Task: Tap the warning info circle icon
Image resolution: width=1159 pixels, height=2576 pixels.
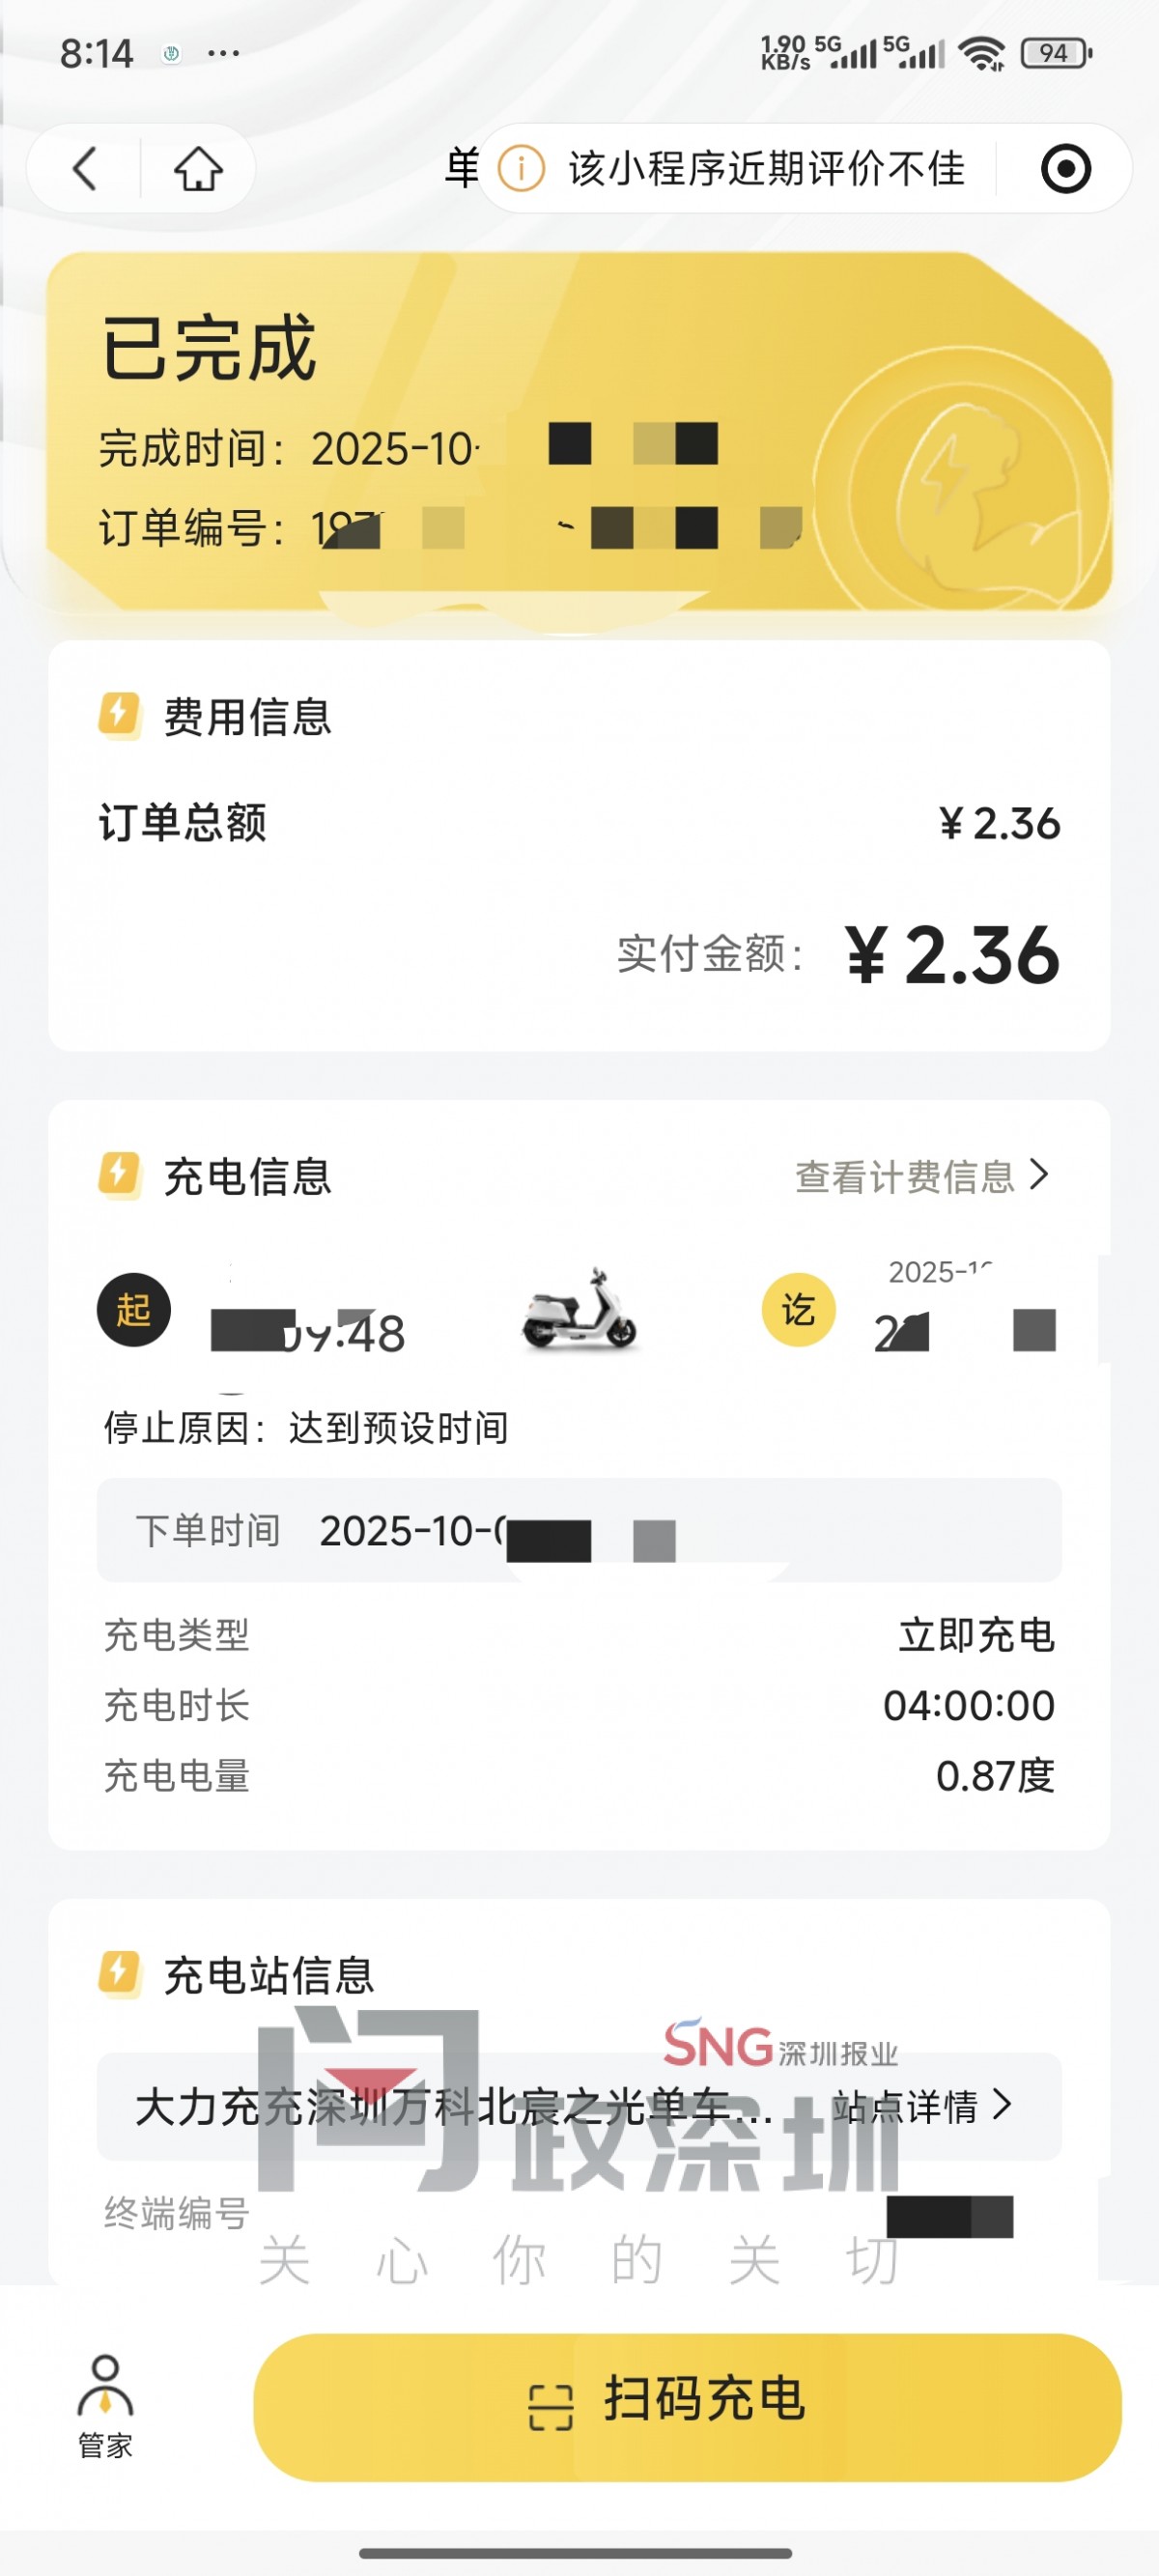Action: tap(521, 168)
